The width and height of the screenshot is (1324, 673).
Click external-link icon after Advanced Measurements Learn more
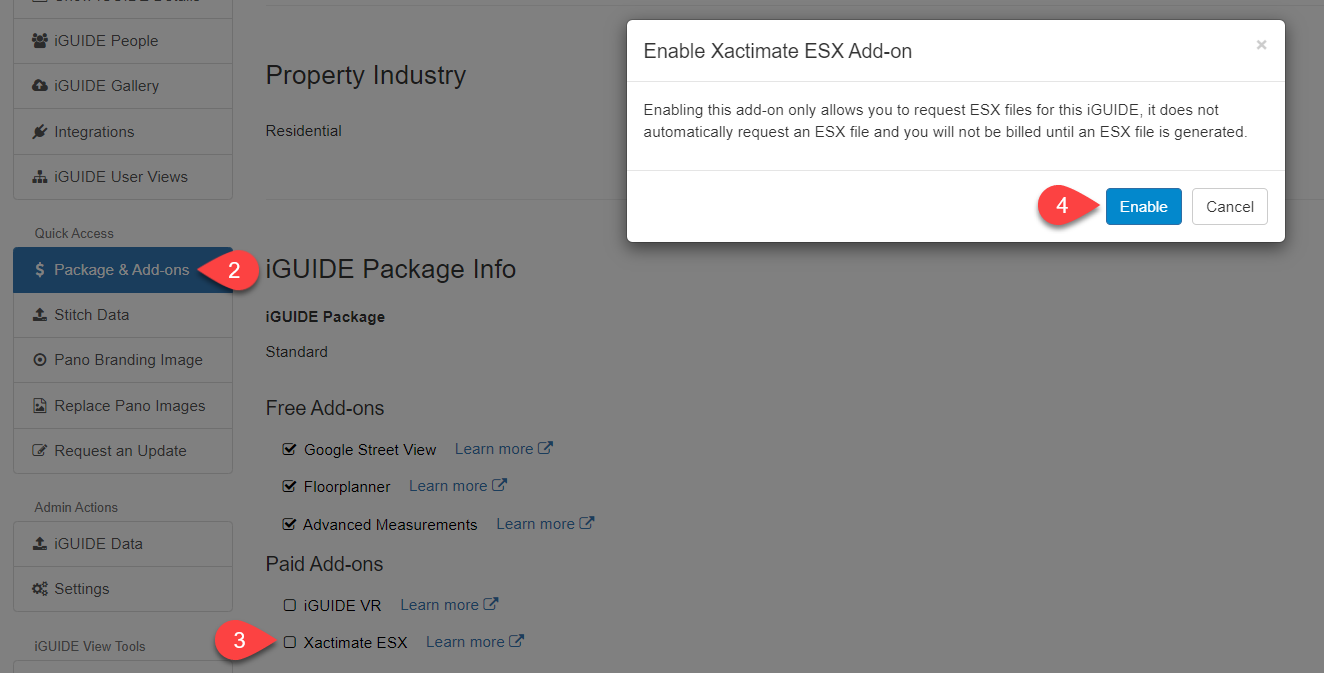[587, 523]
